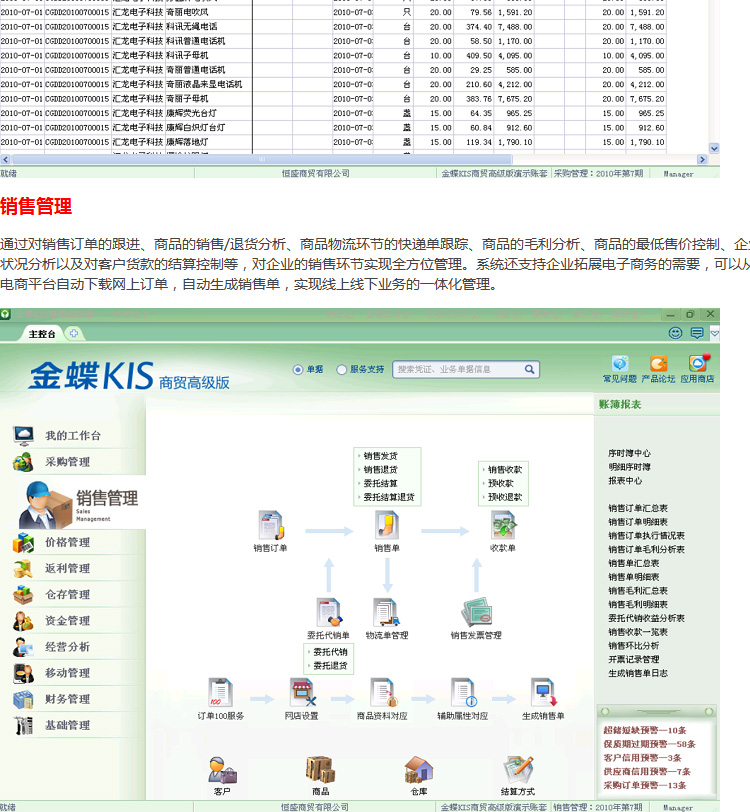Click 委托代销 link
Viewport: 750px width, 812px height.
(x=330, y=652)
